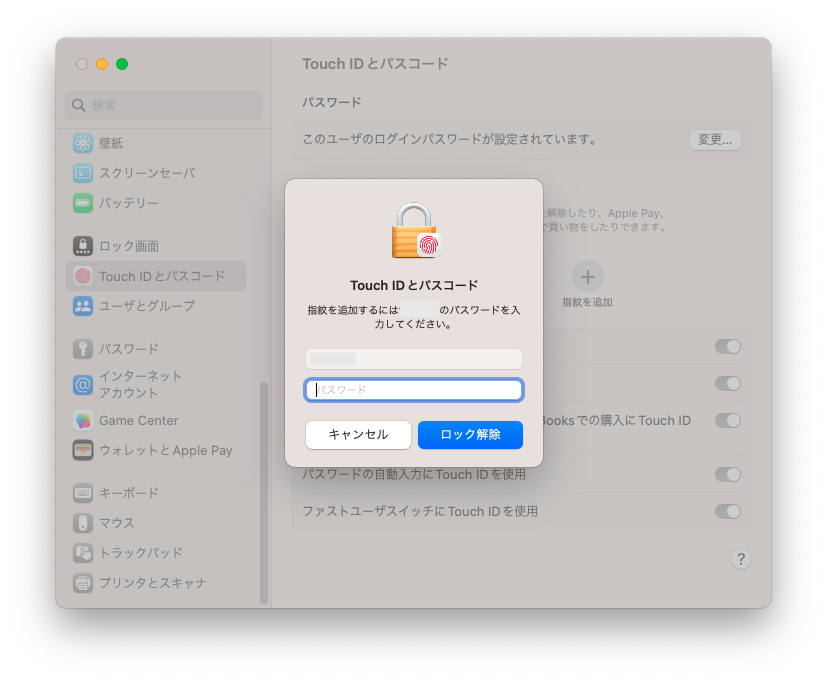Click the パスワード key icon
The image size is (827, 682).
(83, 349)
